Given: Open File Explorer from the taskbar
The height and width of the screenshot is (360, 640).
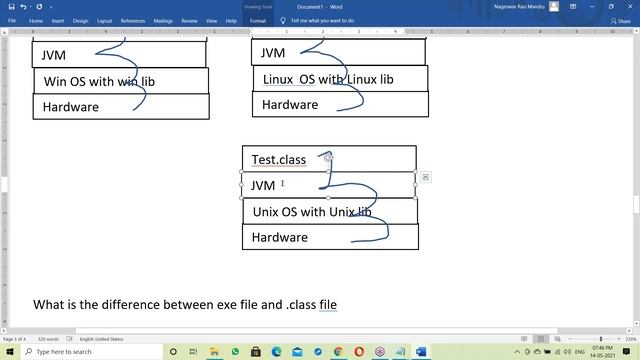Looking at the screenshot, I should (x=214, y=351).
